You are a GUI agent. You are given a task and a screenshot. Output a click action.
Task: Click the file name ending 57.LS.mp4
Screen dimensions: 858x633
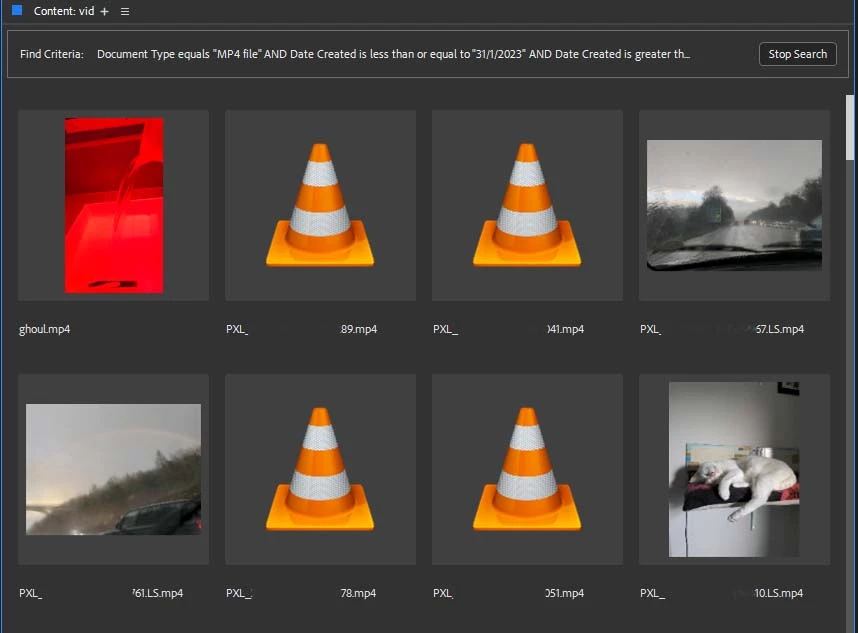[x=722, y=329]
